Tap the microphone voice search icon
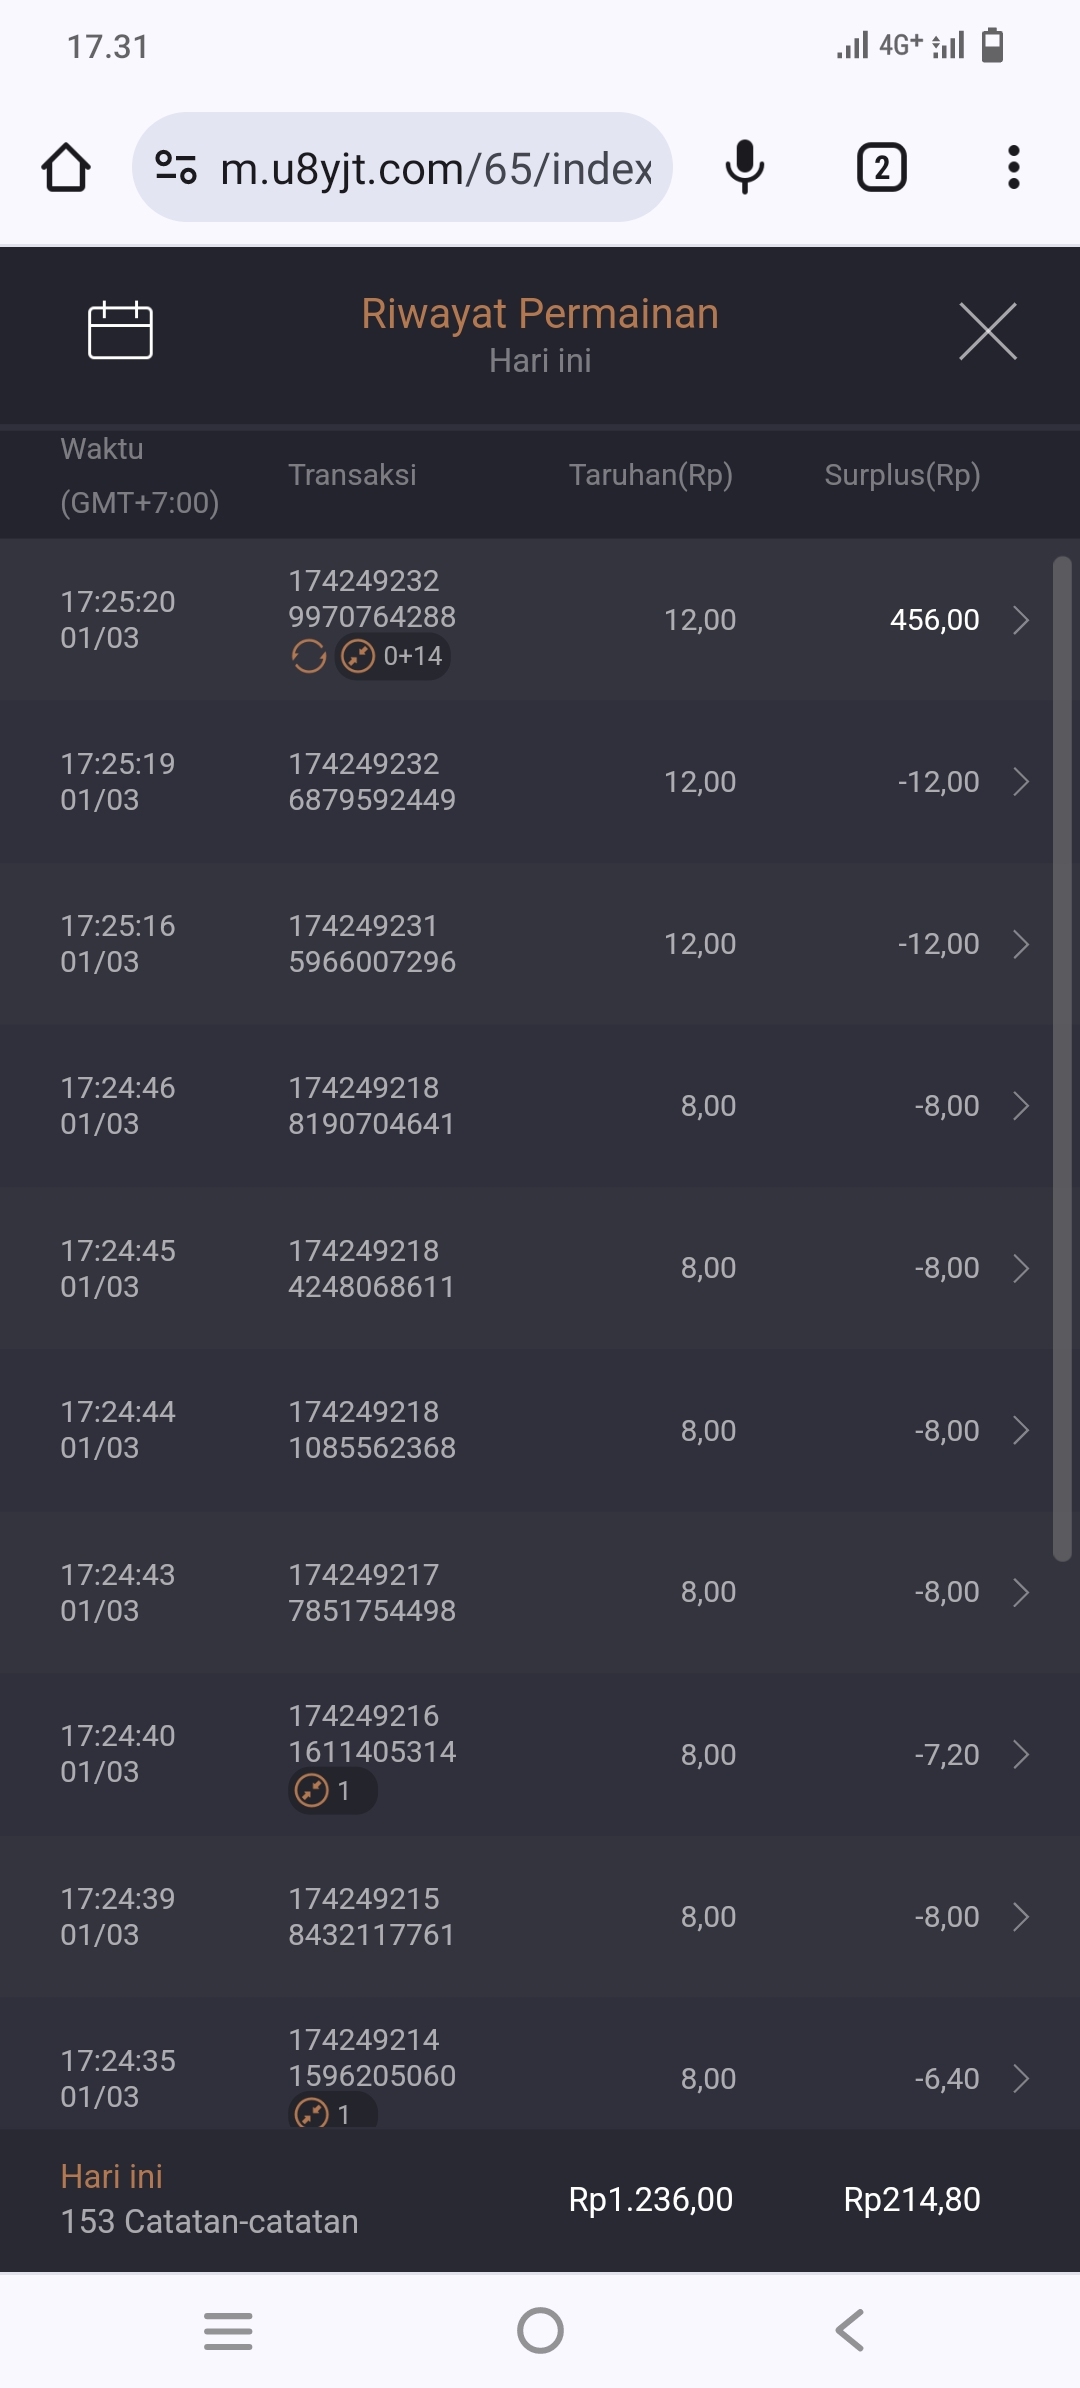 point(744,167)
